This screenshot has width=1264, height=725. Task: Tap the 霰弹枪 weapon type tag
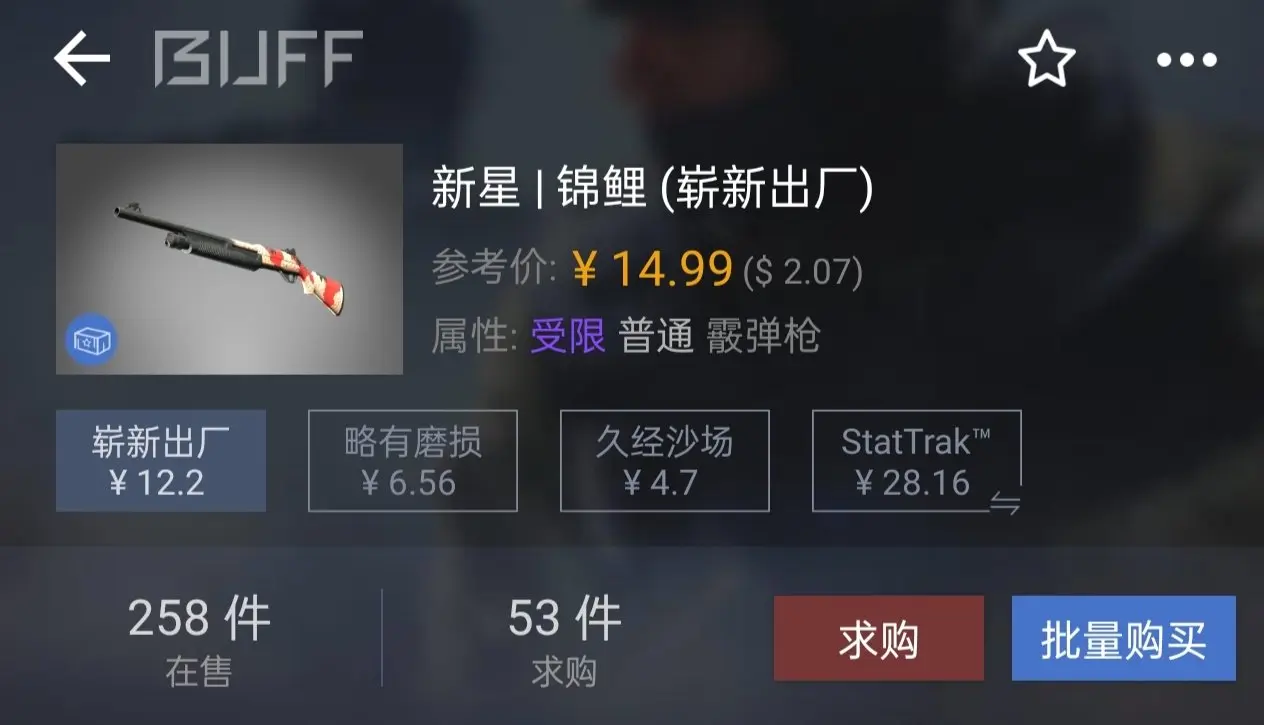763,337
